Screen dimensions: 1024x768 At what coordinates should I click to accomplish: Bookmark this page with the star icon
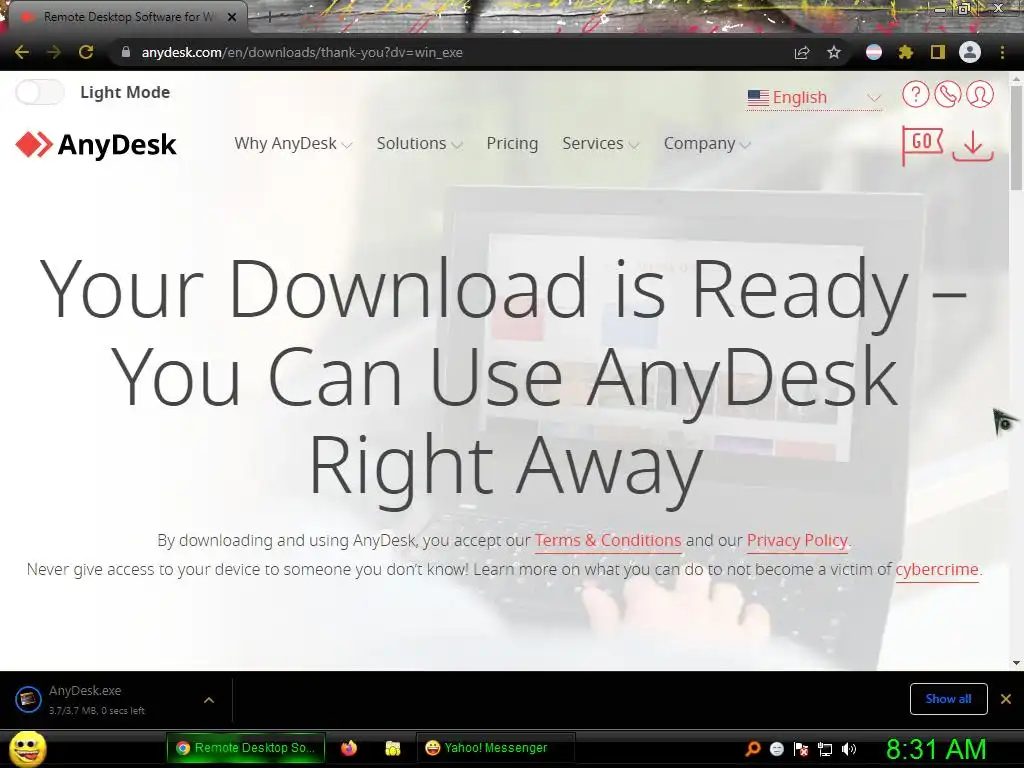(834, 52)
